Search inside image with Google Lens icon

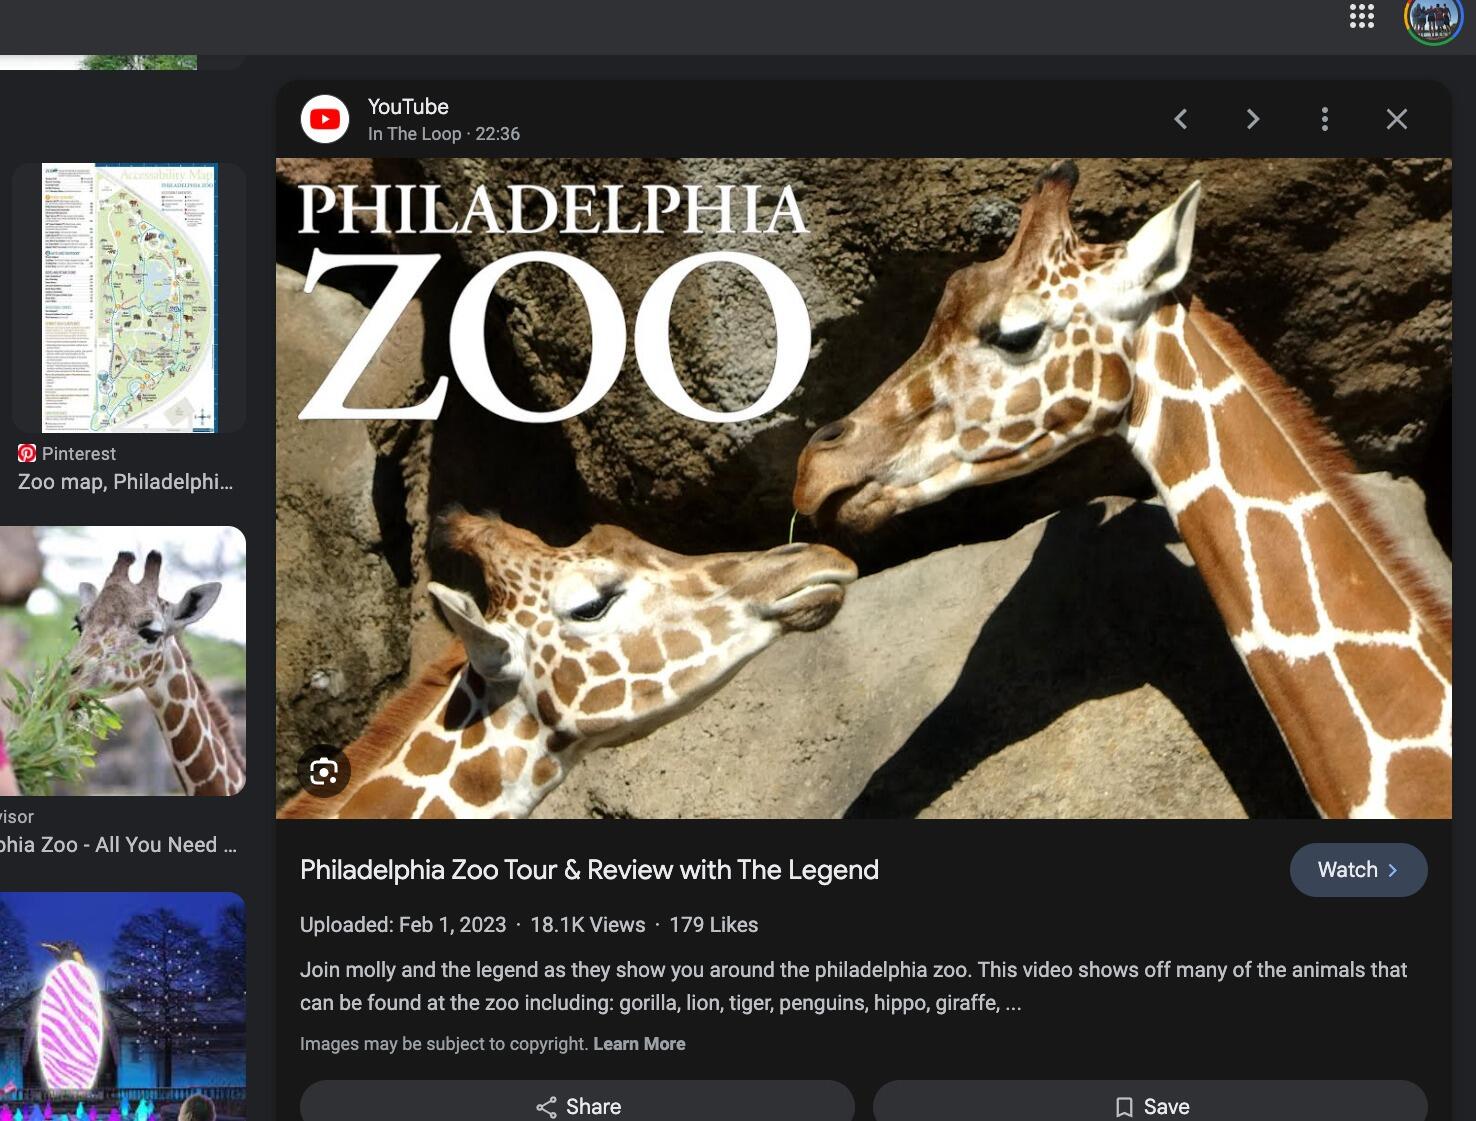(x=324, y=772)
